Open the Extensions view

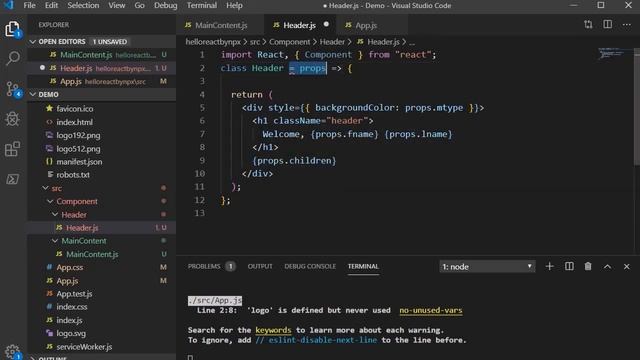[x=12, y=149]
